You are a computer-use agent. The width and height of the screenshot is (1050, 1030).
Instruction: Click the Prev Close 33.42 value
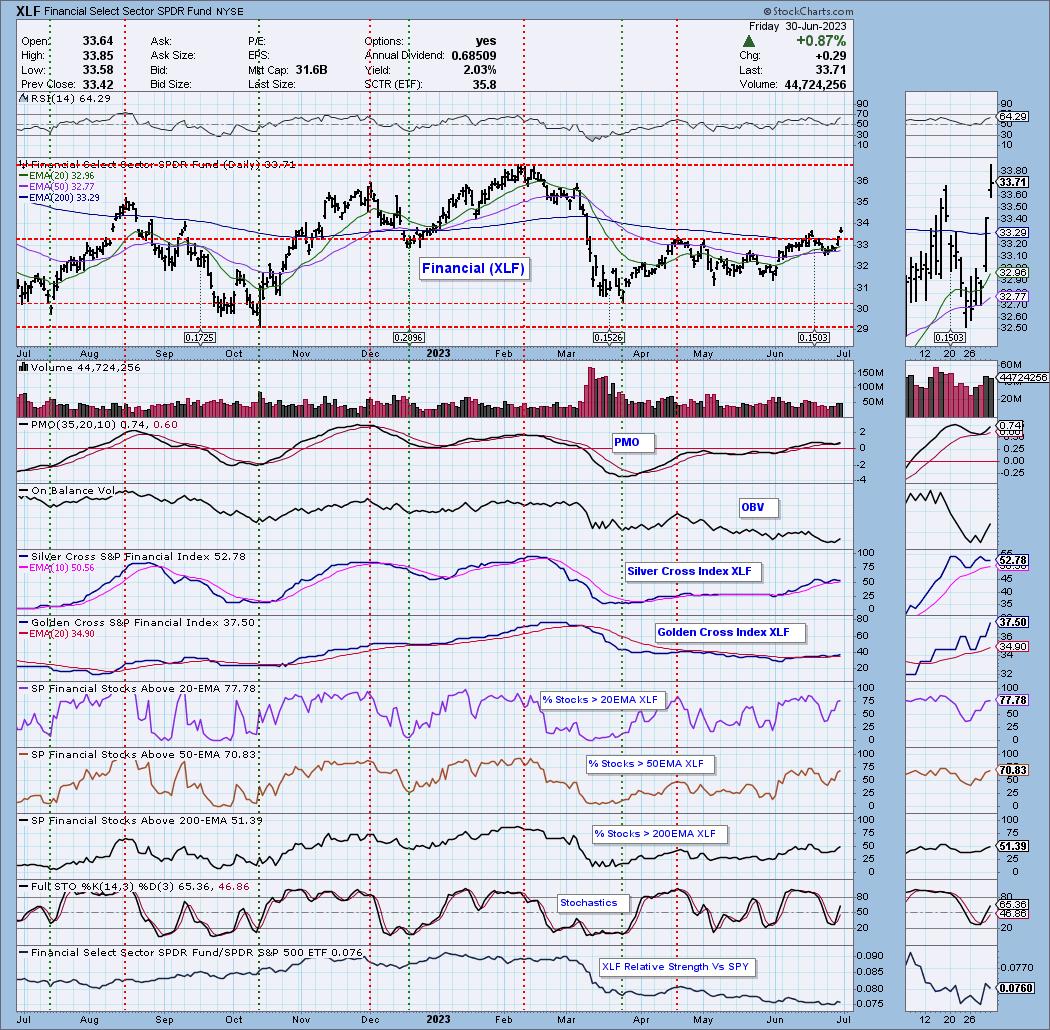tap(98, 84)
